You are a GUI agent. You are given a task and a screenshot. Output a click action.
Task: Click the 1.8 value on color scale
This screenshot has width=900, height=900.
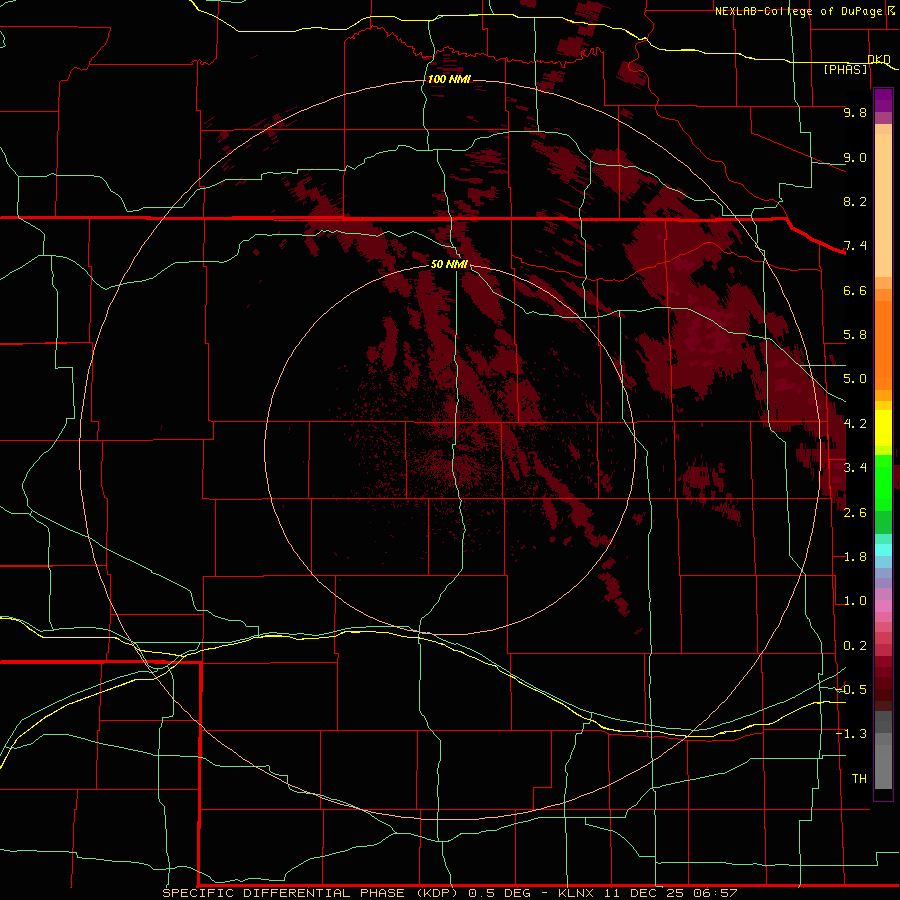(855, 557)
